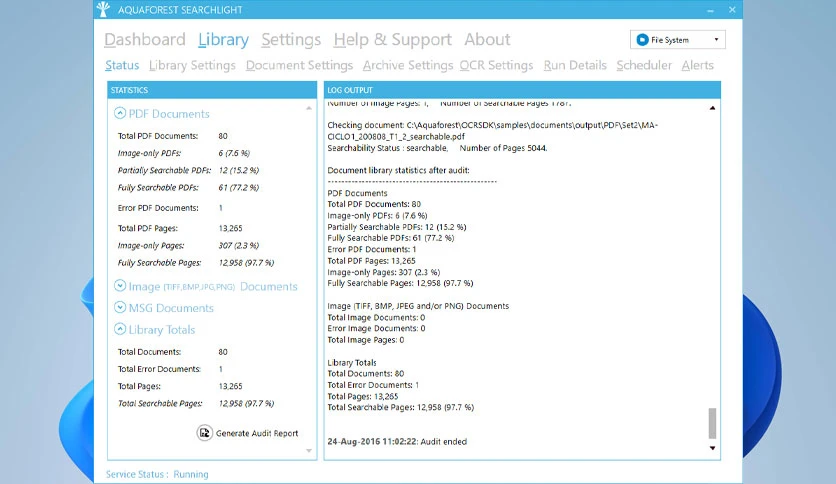Click the 'Total Image Documents: 0' log line

[376, 317]
